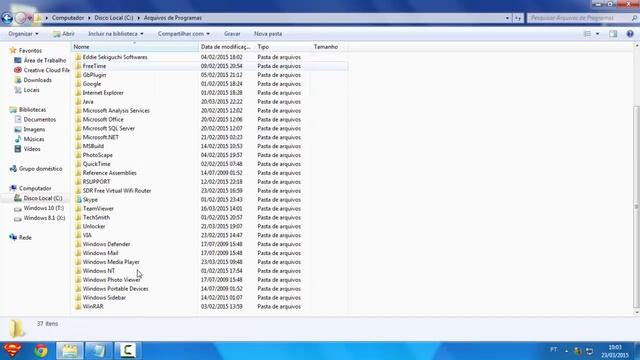
Task: Click the Back navigation arrow
Action: [x=7, y=18]
